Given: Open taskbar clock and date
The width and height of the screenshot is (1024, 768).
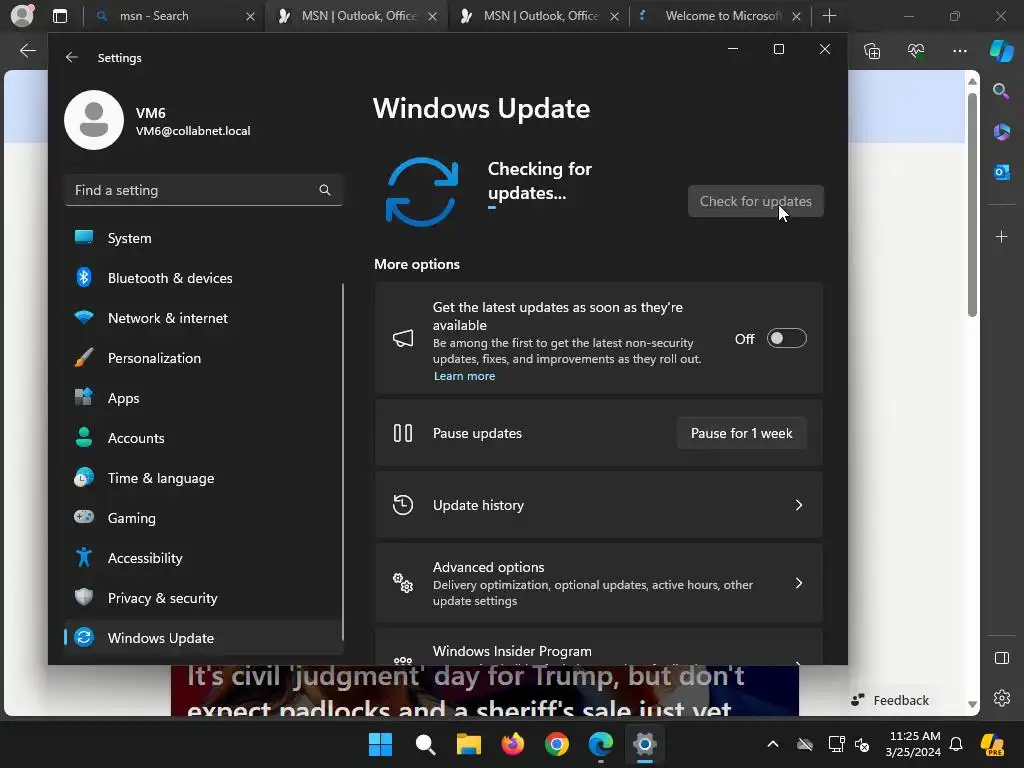Looking at the screenshot, I should tap(913, 744).
